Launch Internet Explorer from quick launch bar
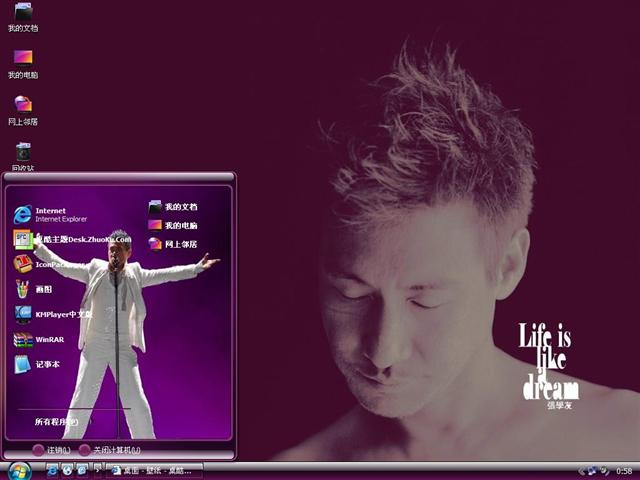 (x=52, y=470)
